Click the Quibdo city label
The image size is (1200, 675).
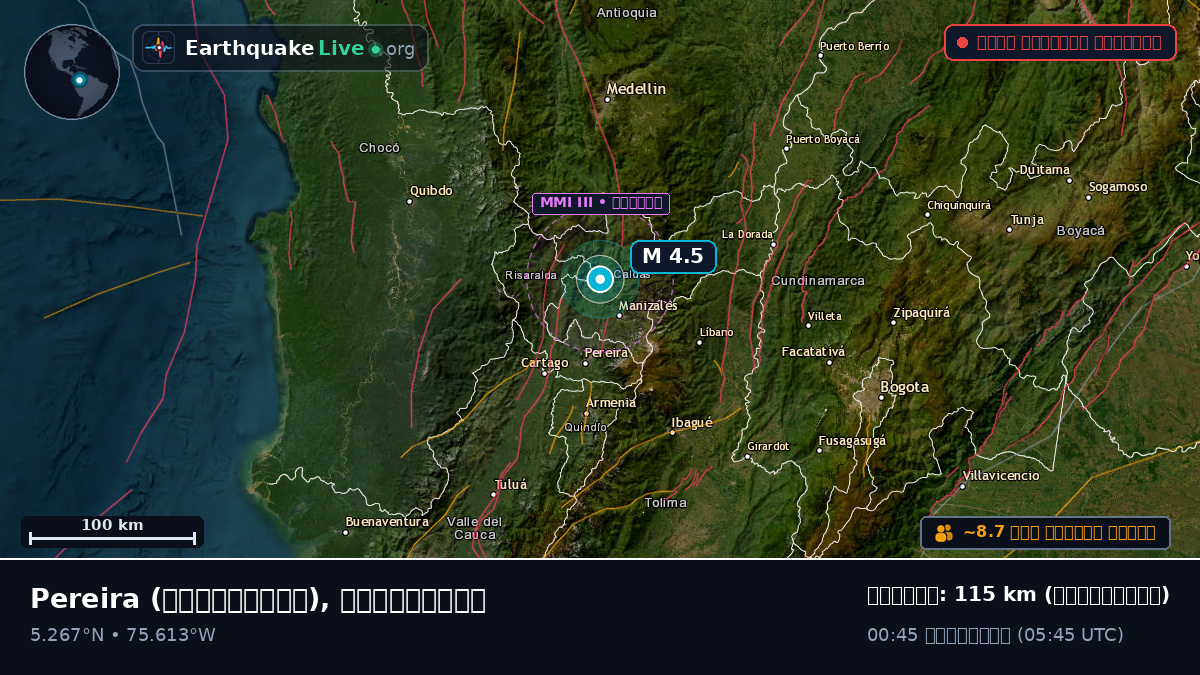click(x=432, y=191)
